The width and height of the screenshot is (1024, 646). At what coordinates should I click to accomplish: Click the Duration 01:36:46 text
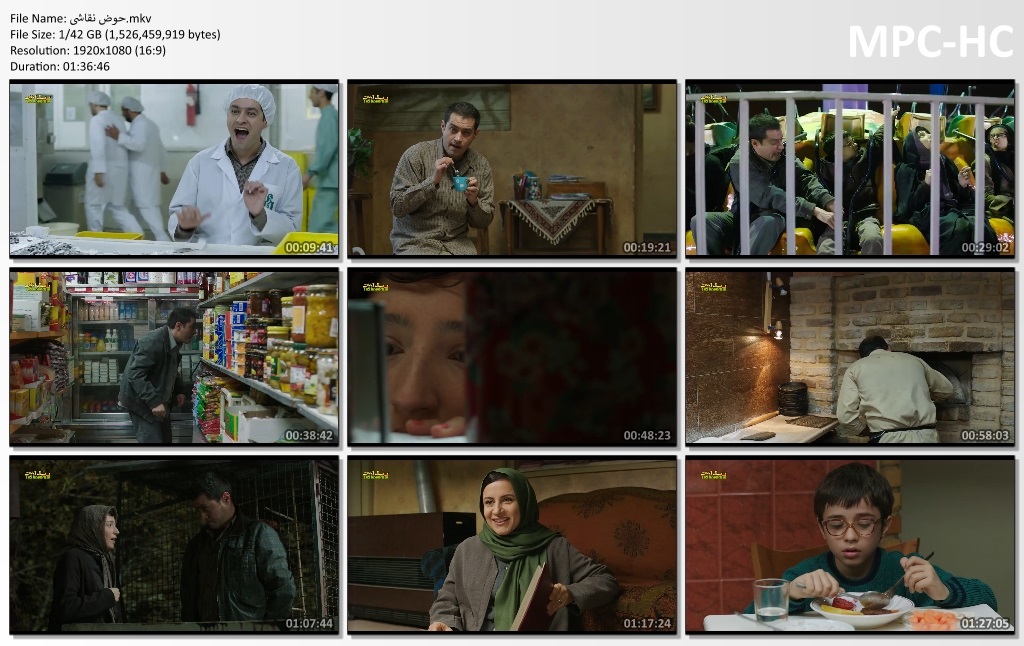60,66
